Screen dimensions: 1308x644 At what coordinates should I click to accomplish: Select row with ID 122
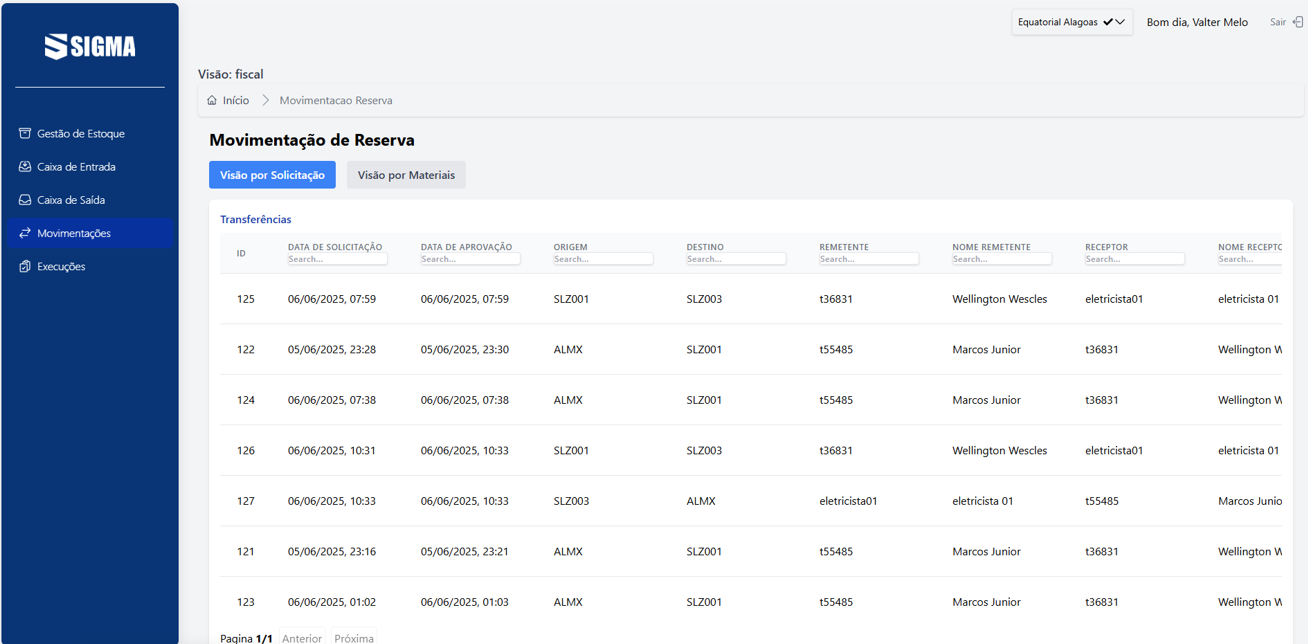pyautogui.click(x=751, y=349)
